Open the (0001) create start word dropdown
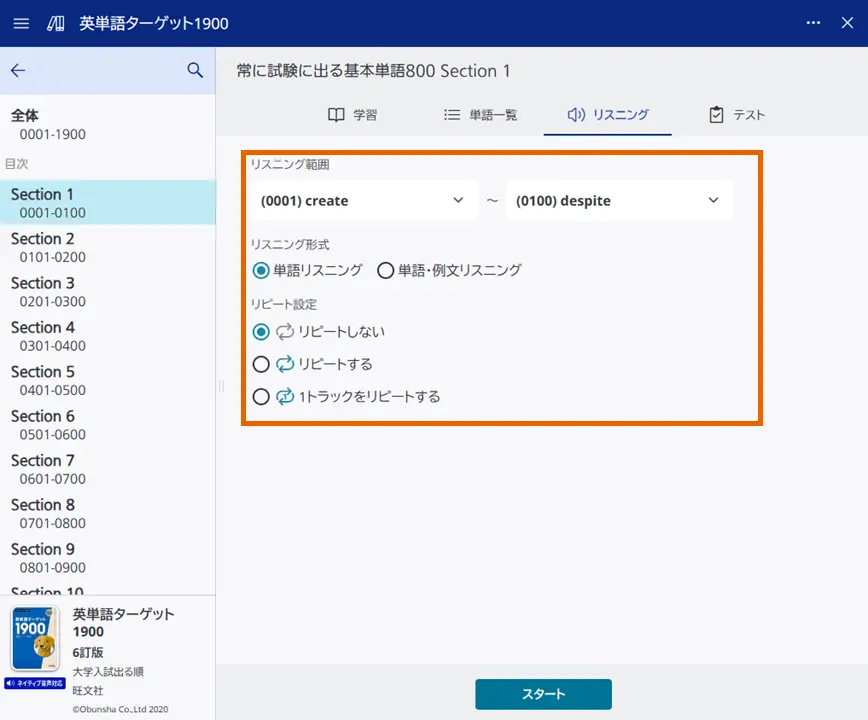Screen dimensions: 868x720 coord(364,200)
